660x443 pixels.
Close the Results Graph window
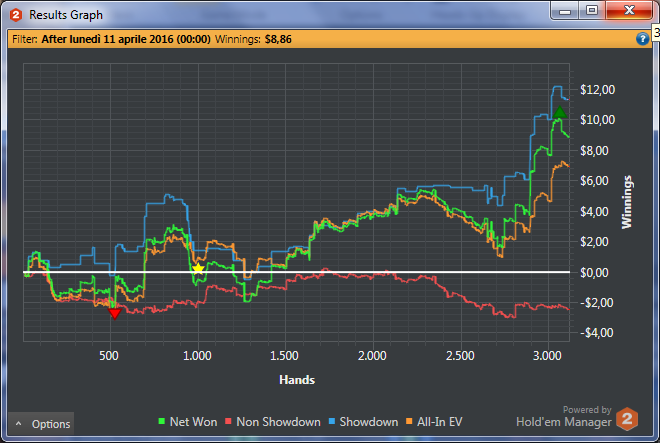[x=629, y=11]
